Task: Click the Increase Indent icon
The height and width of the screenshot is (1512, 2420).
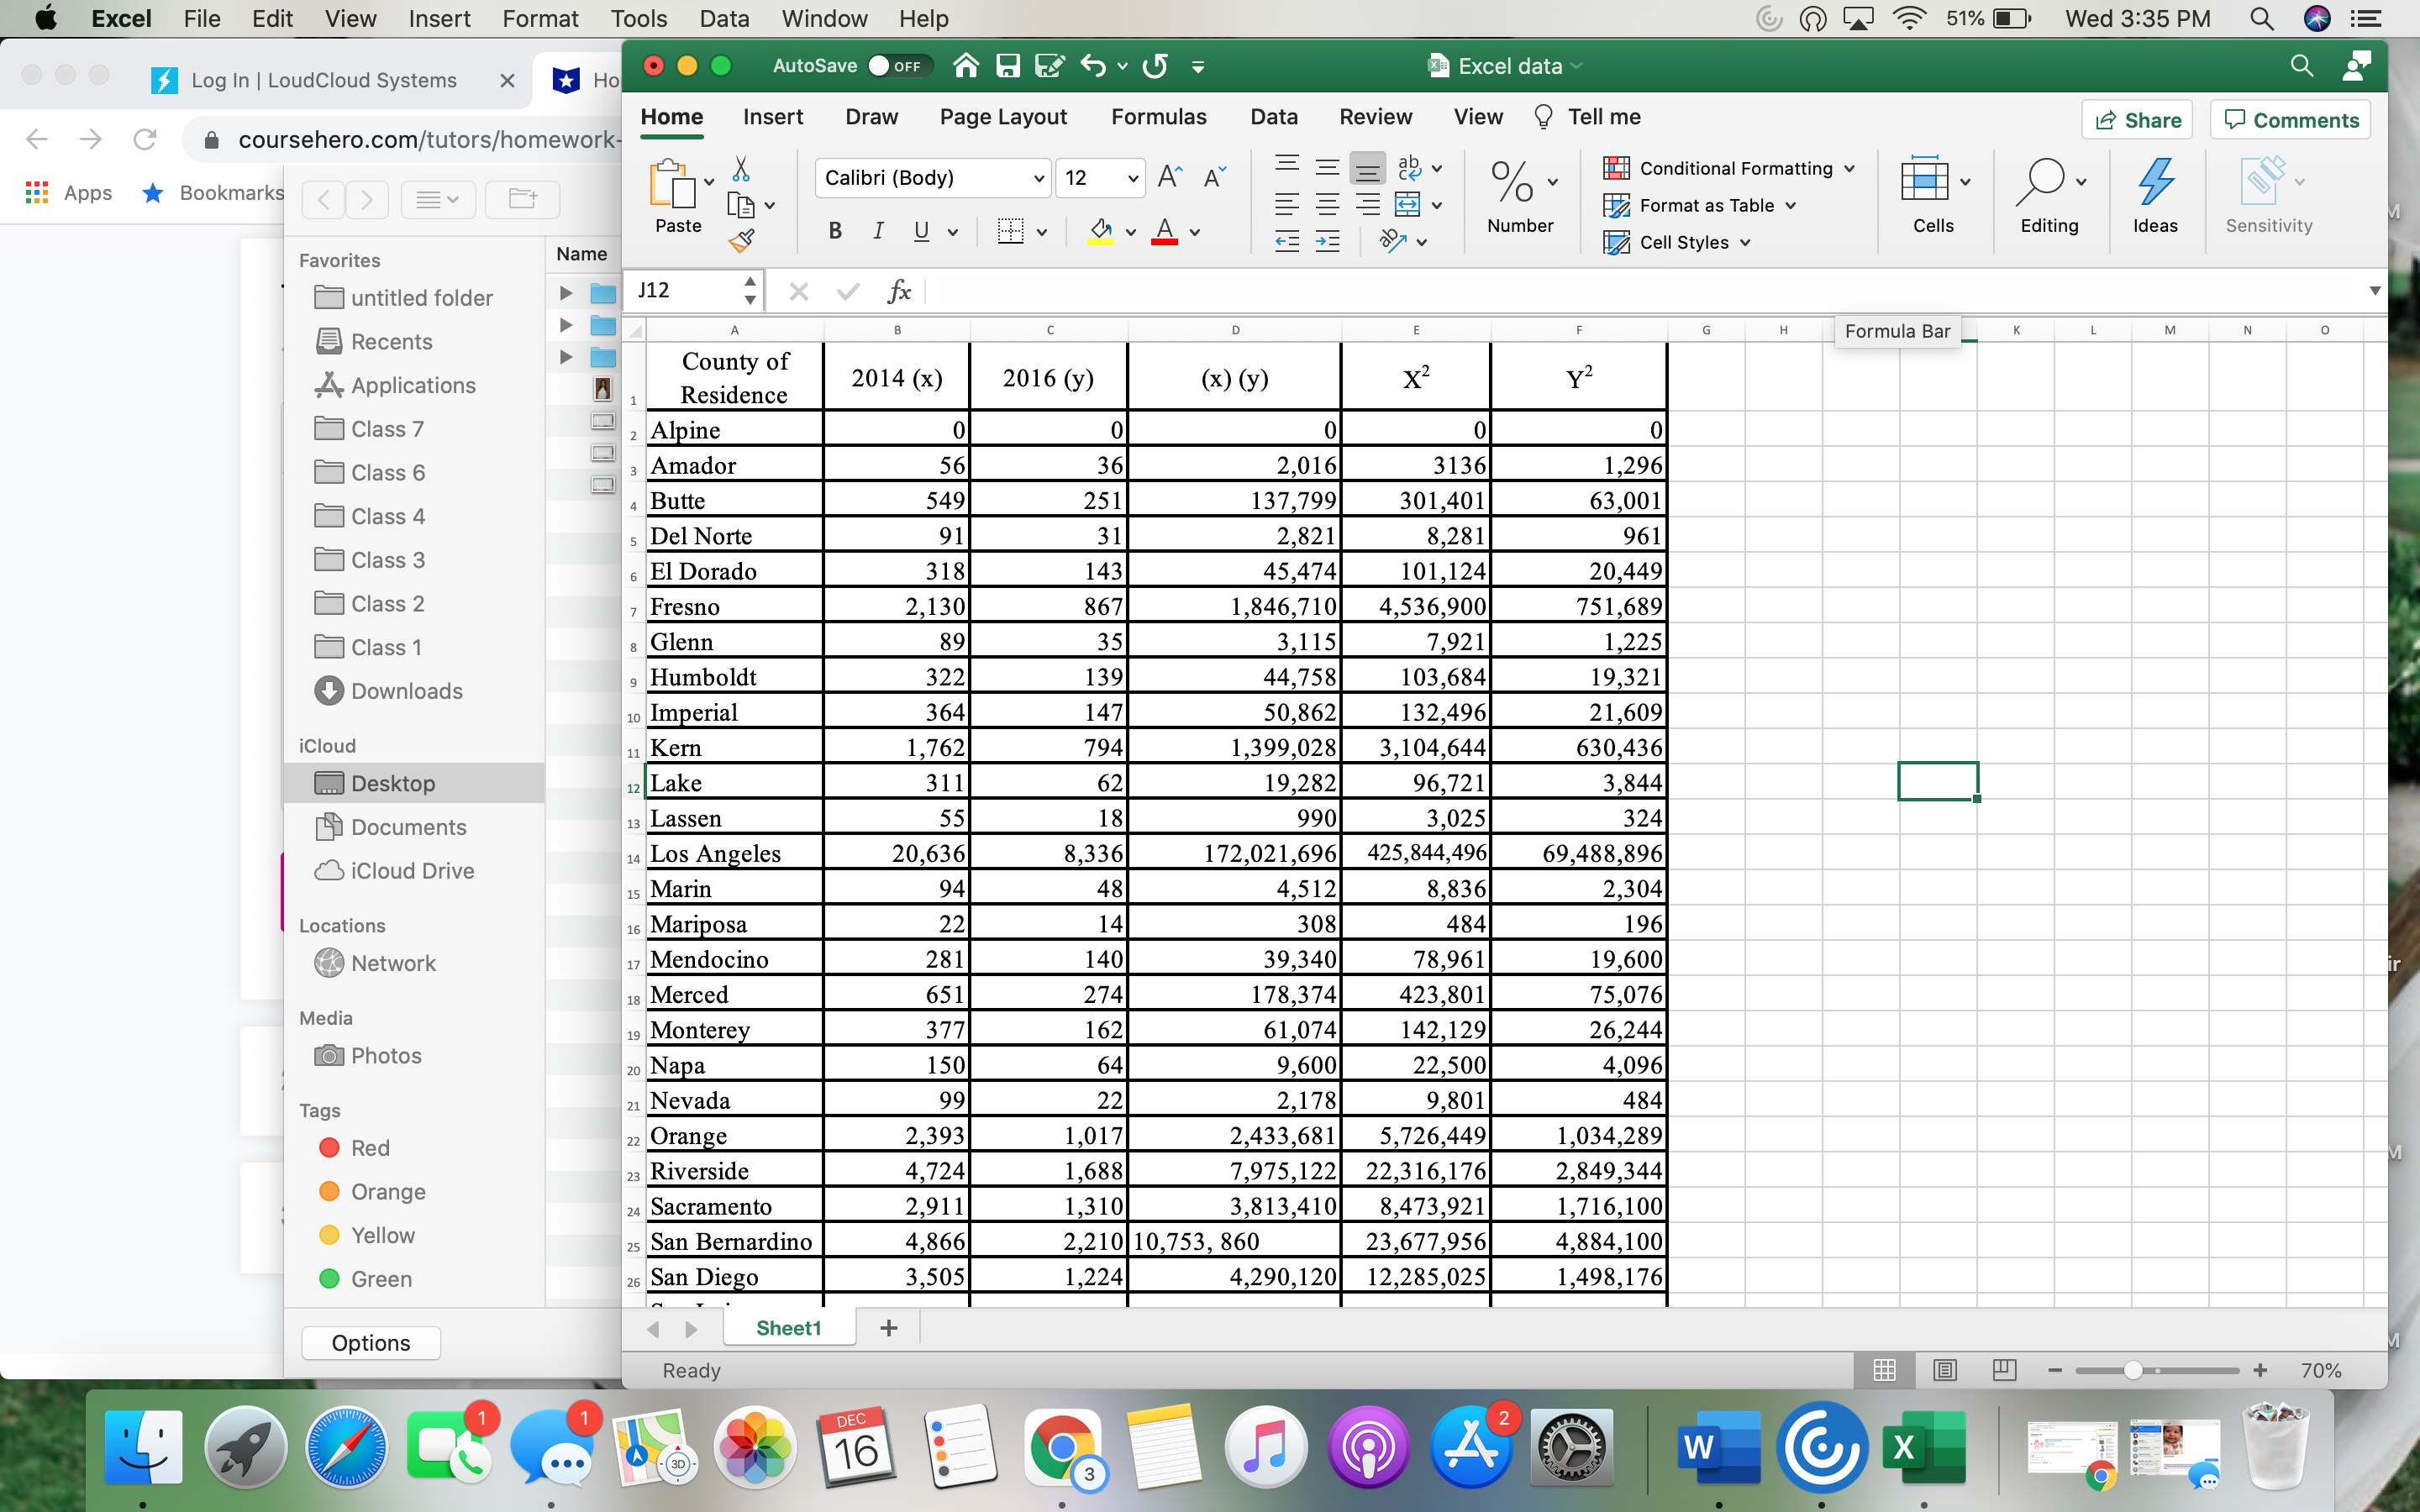Action: click(x=1327, y=241)
